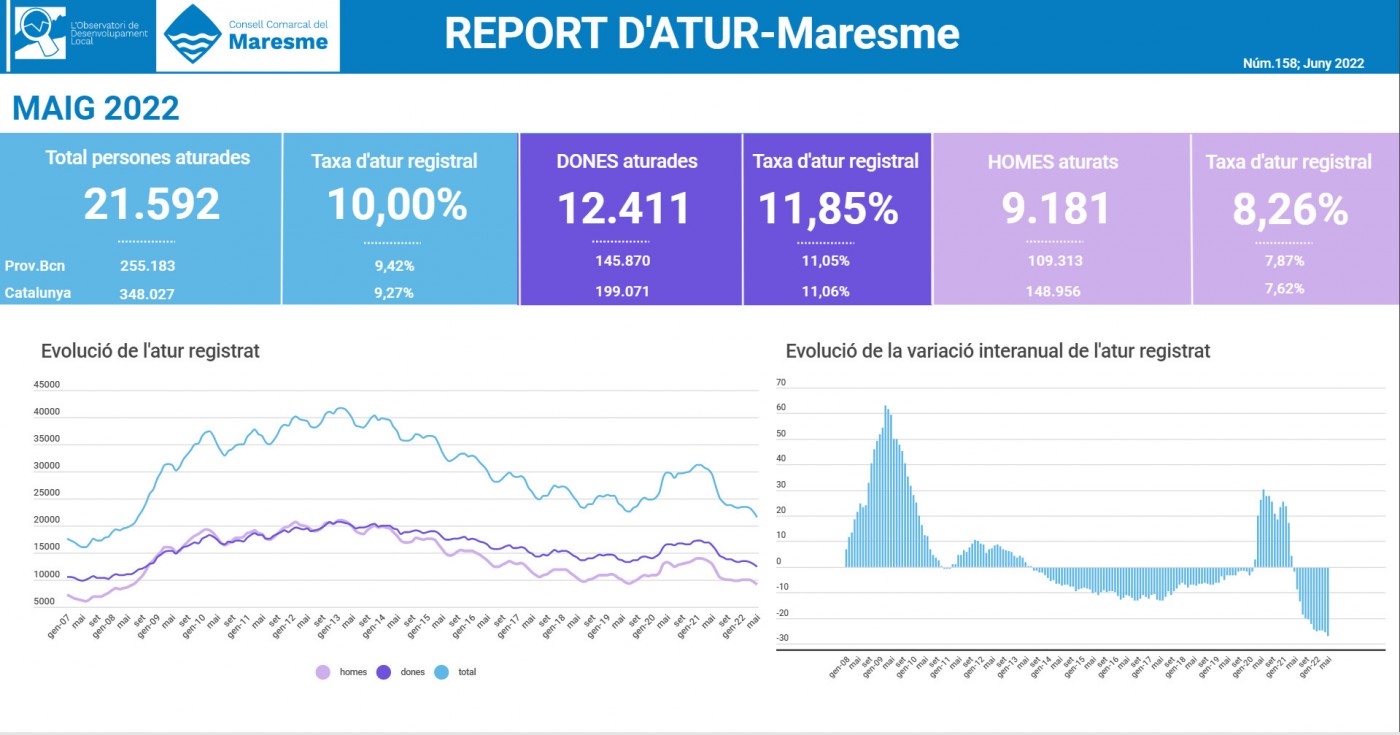This screenshot has width=1400, height=735.
Task: Click the 'Evolució de l'atur registrat' chart title
Action: (x=150, y=351)
